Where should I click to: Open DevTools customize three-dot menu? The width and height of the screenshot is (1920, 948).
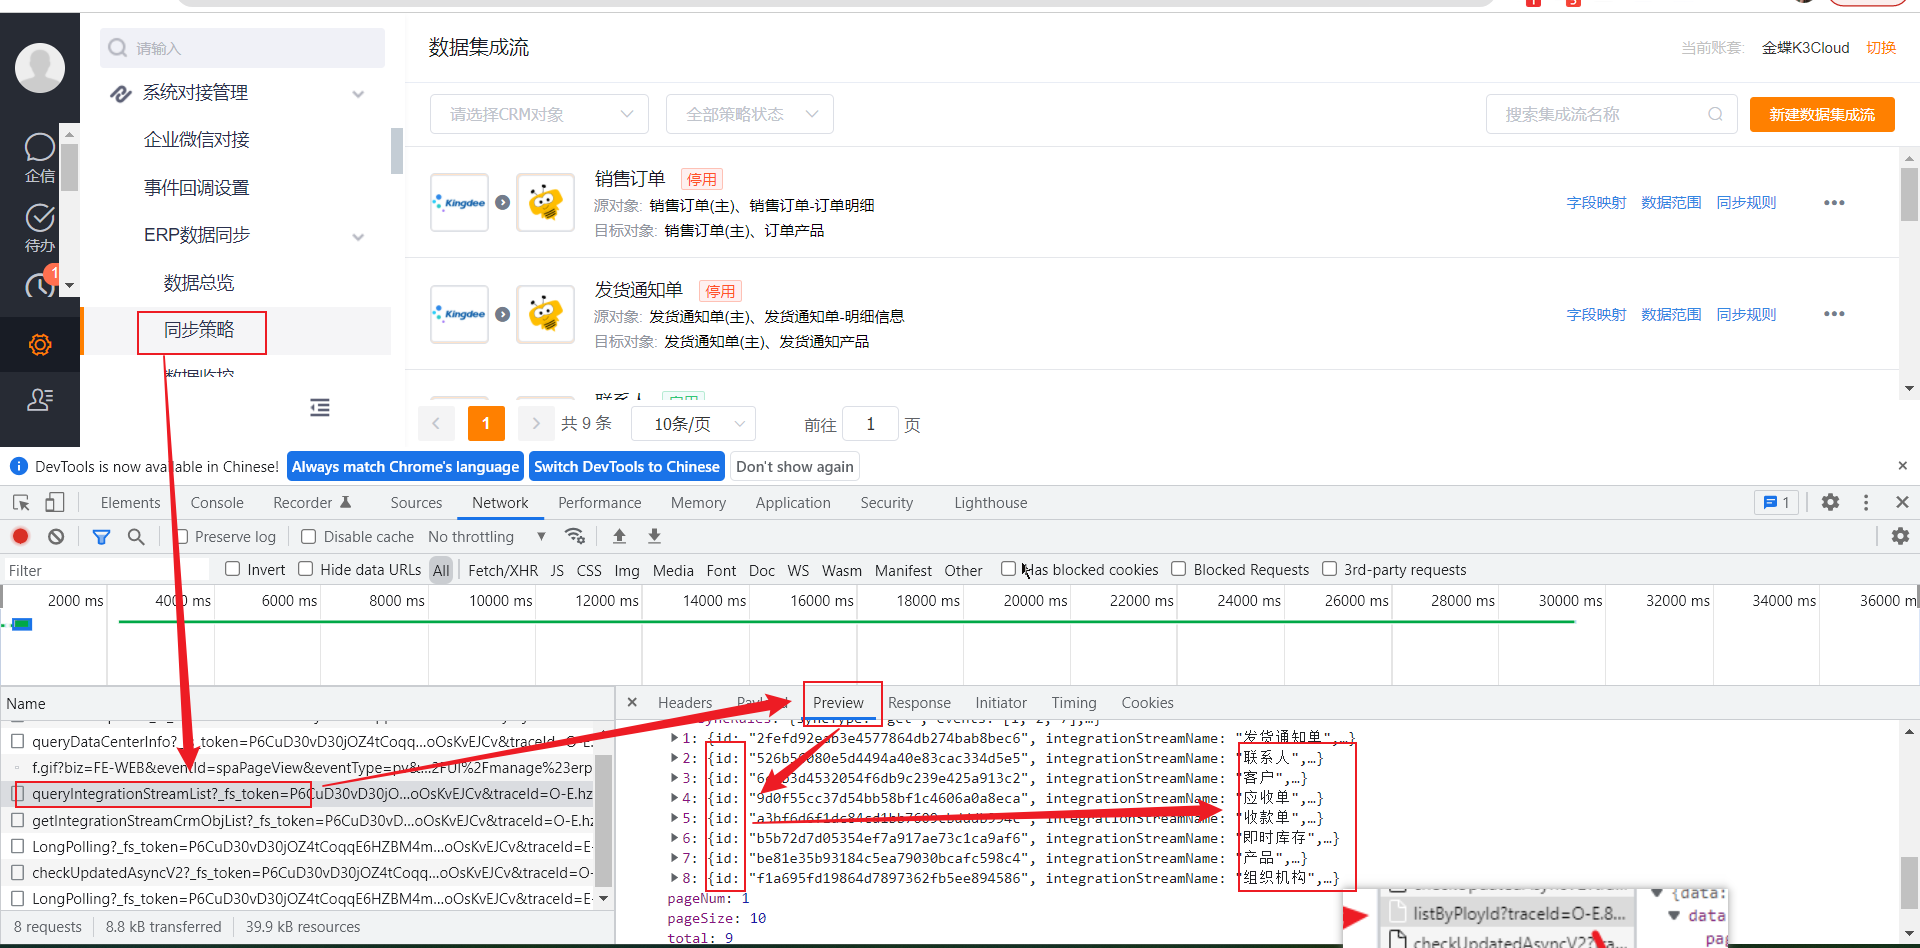1866,502
